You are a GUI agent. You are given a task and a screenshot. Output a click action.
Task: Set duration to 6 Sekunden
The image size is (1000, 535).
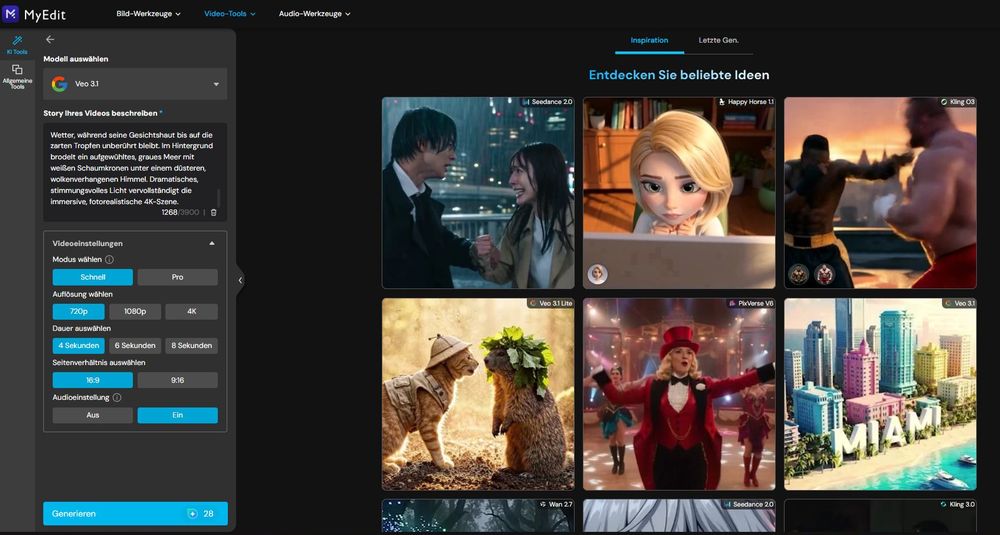pyautogui.click(x=135, y=346)
